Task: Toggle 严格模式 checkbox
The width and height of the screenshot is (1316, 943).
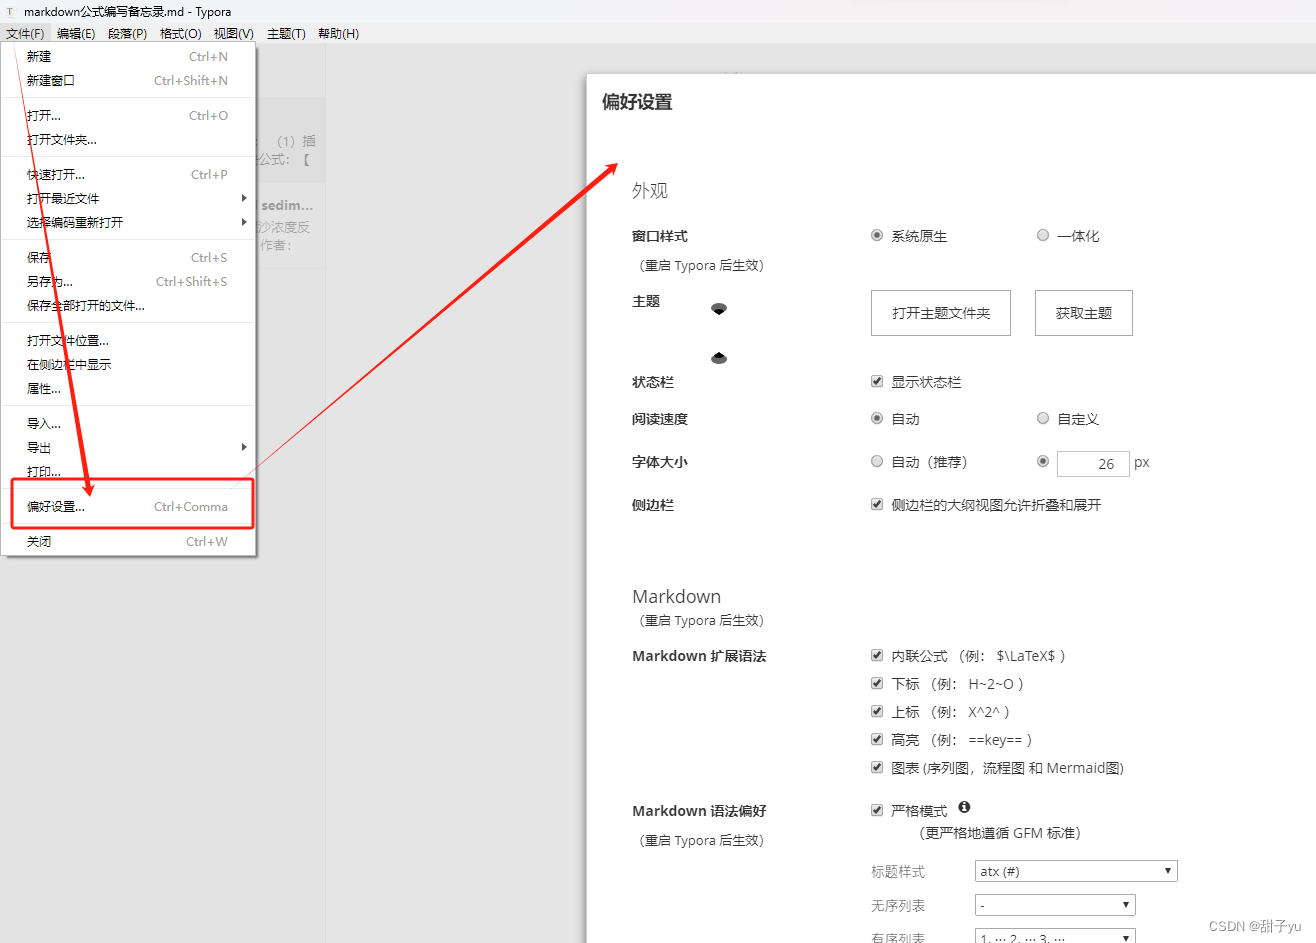Action: point(877,811)
